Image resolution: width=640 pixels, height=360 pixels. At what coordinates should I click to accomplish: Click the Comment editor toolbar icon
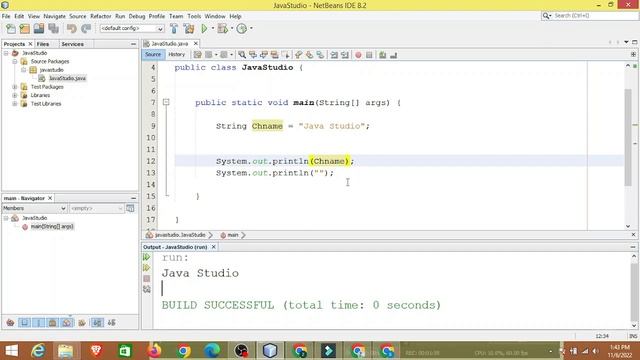click(x=382, y=55)
